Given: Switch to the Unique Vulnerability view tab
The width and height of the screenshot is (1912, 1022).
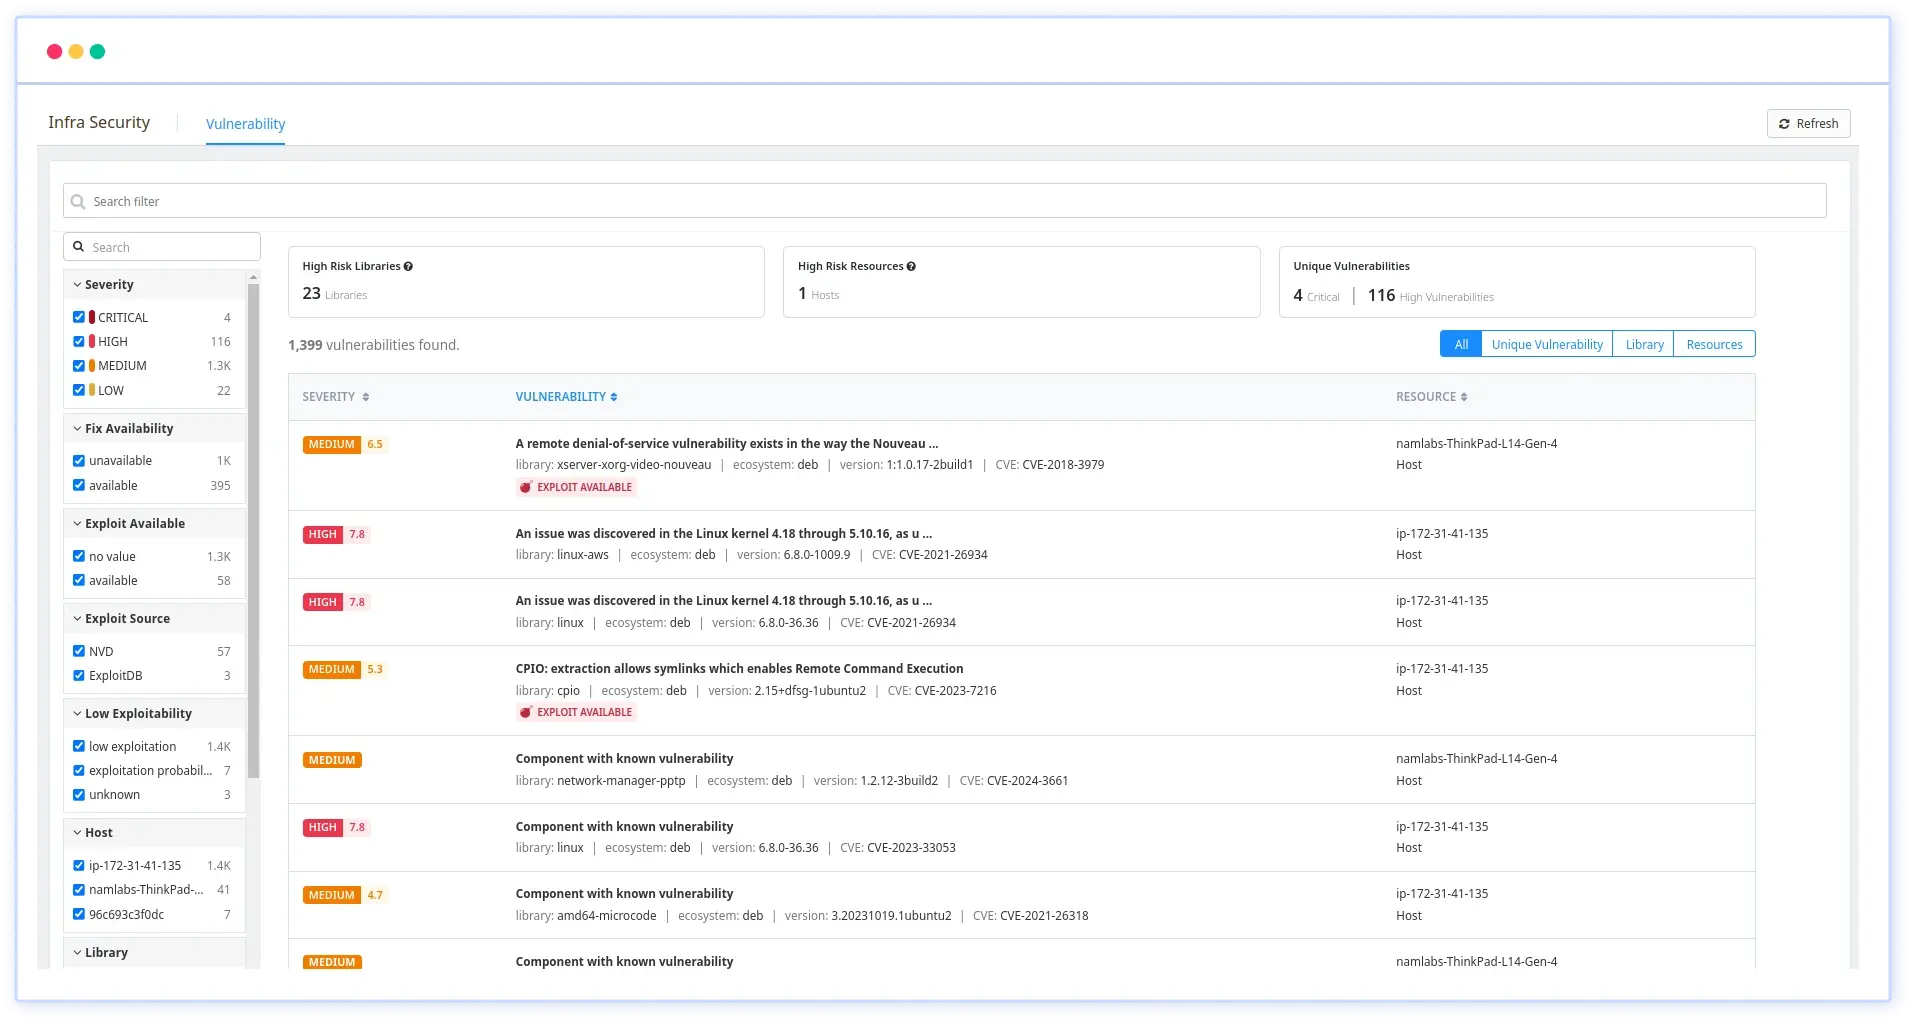Looking at the screenshot, I should [x=1546, y=345].
